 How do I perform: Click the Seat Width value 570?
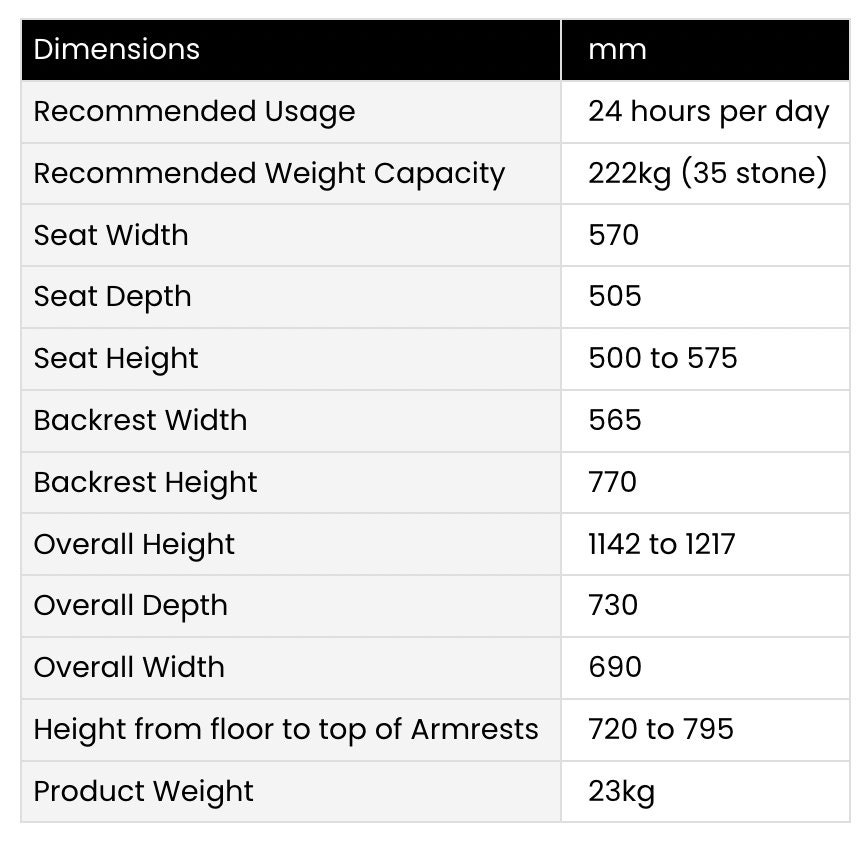click(x=613, y=235)
